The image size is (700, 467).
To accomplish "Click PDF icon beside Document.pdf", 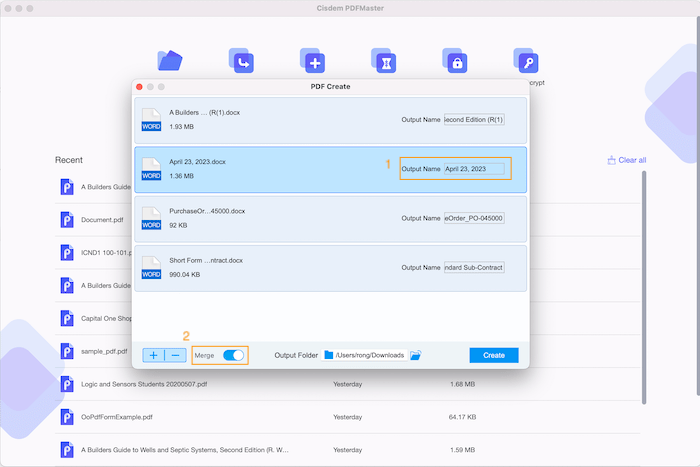I will coord(67,220).
